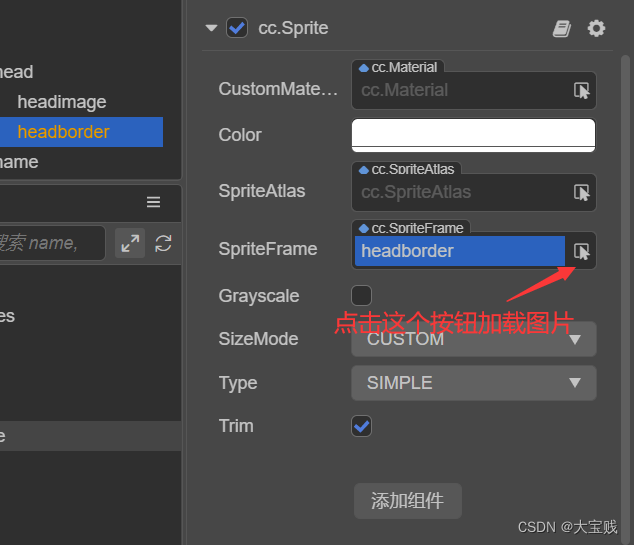634x545 pixels.
Task: Click the SpriteFrame headborder field
Action: pos(459,251)
